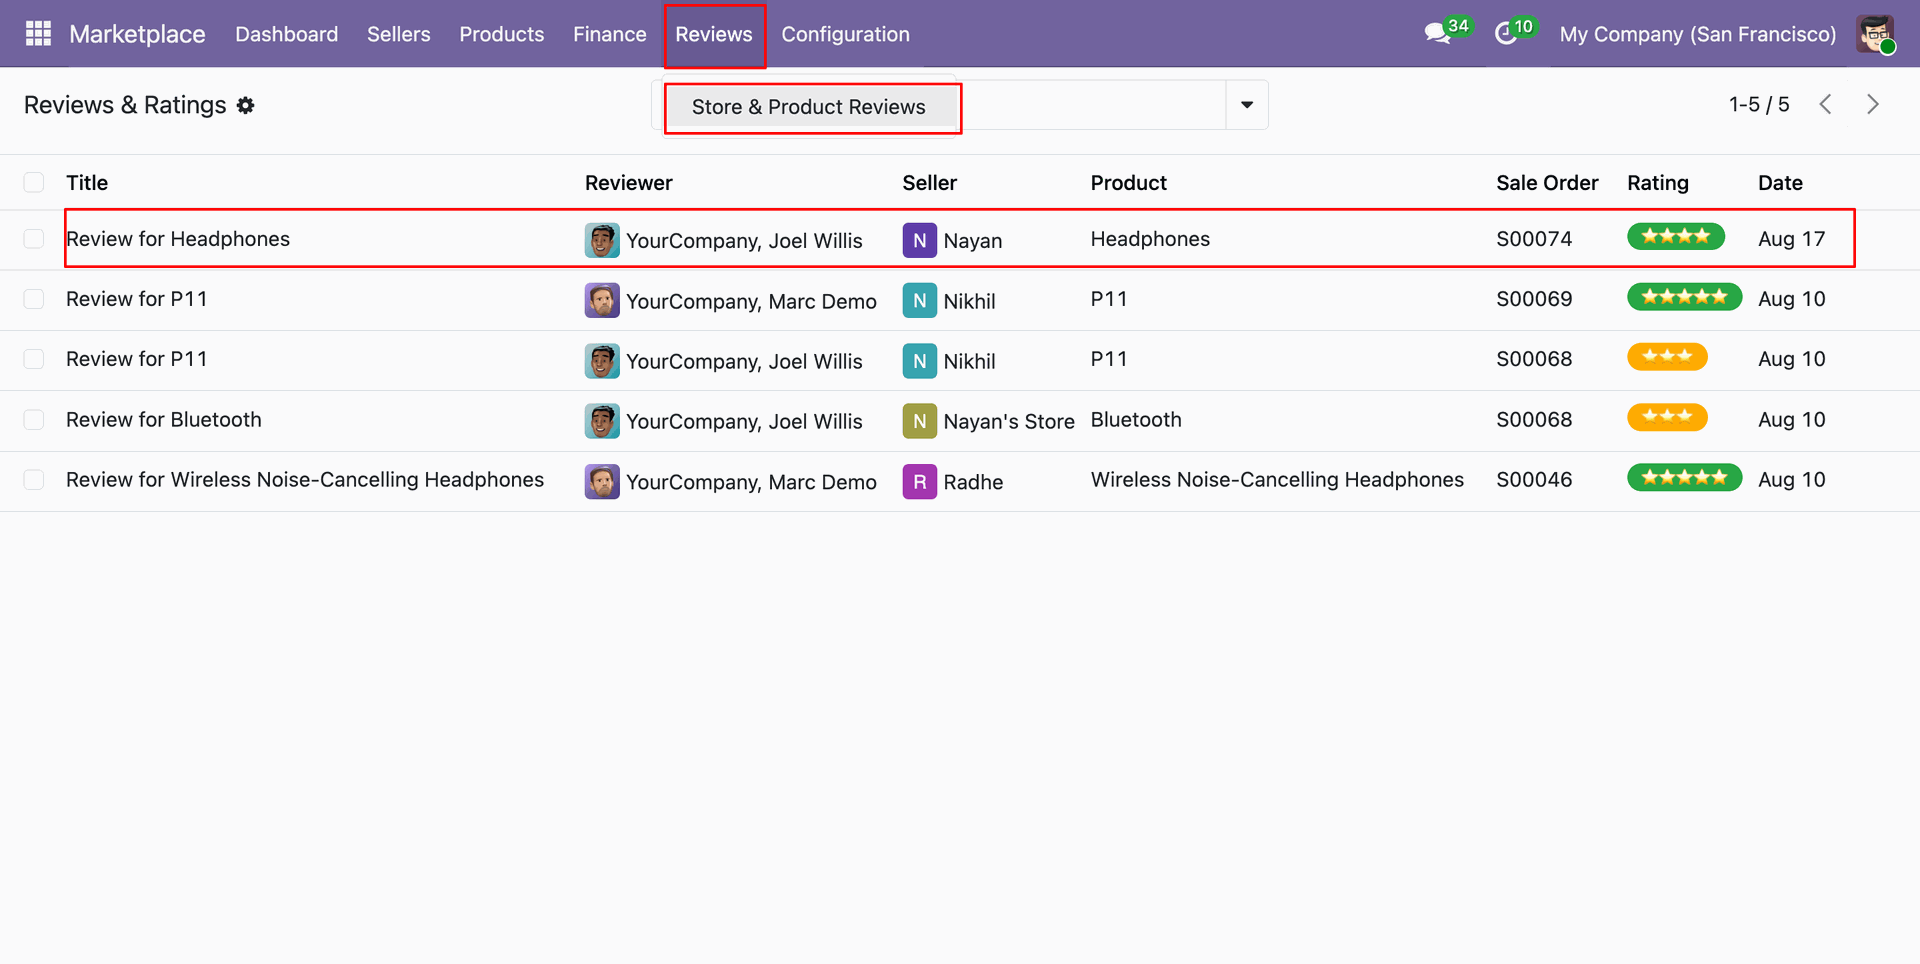Image resolution: width=1920 pixels, height=964 pixels.
Task: Check the Wireless Noise-Cancelling Headphones row checkbox
Action: point(34,480)
